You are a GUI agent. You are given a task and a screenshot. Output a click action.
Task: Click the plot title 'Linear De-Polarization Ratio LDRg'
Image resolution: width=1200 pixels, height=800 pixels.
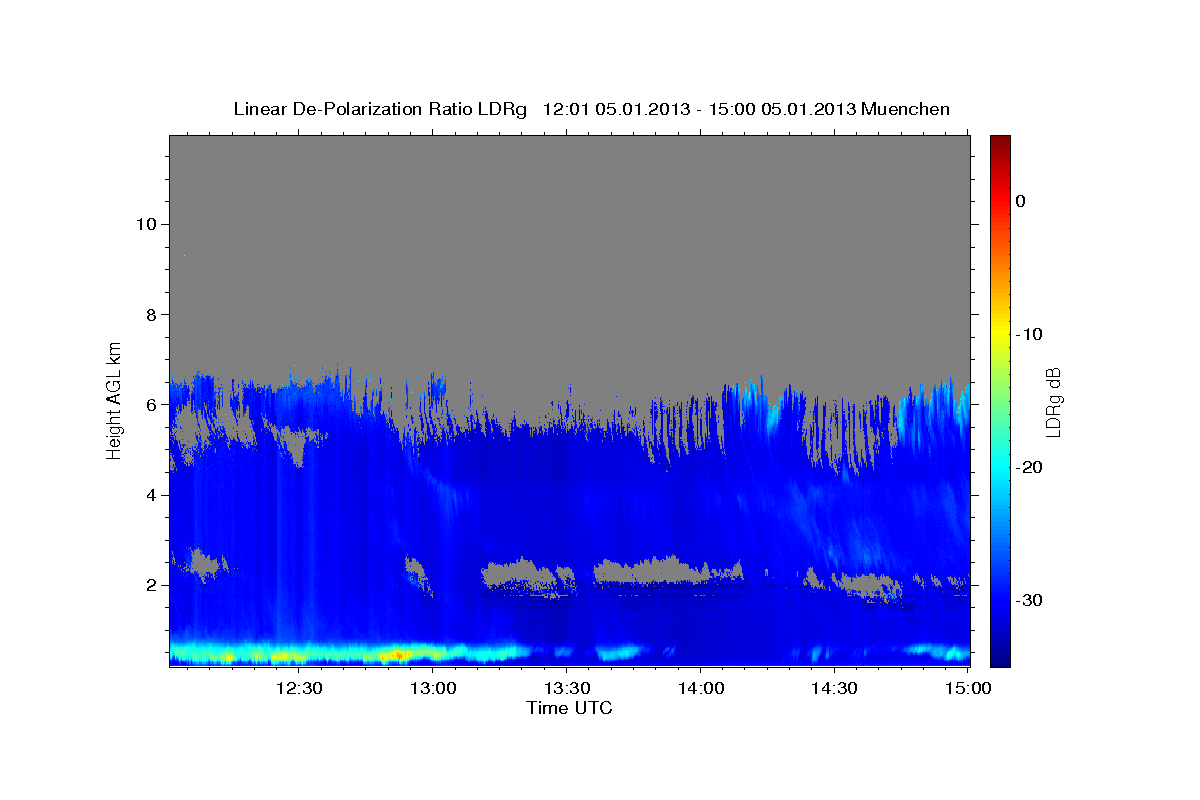[379, 109]
